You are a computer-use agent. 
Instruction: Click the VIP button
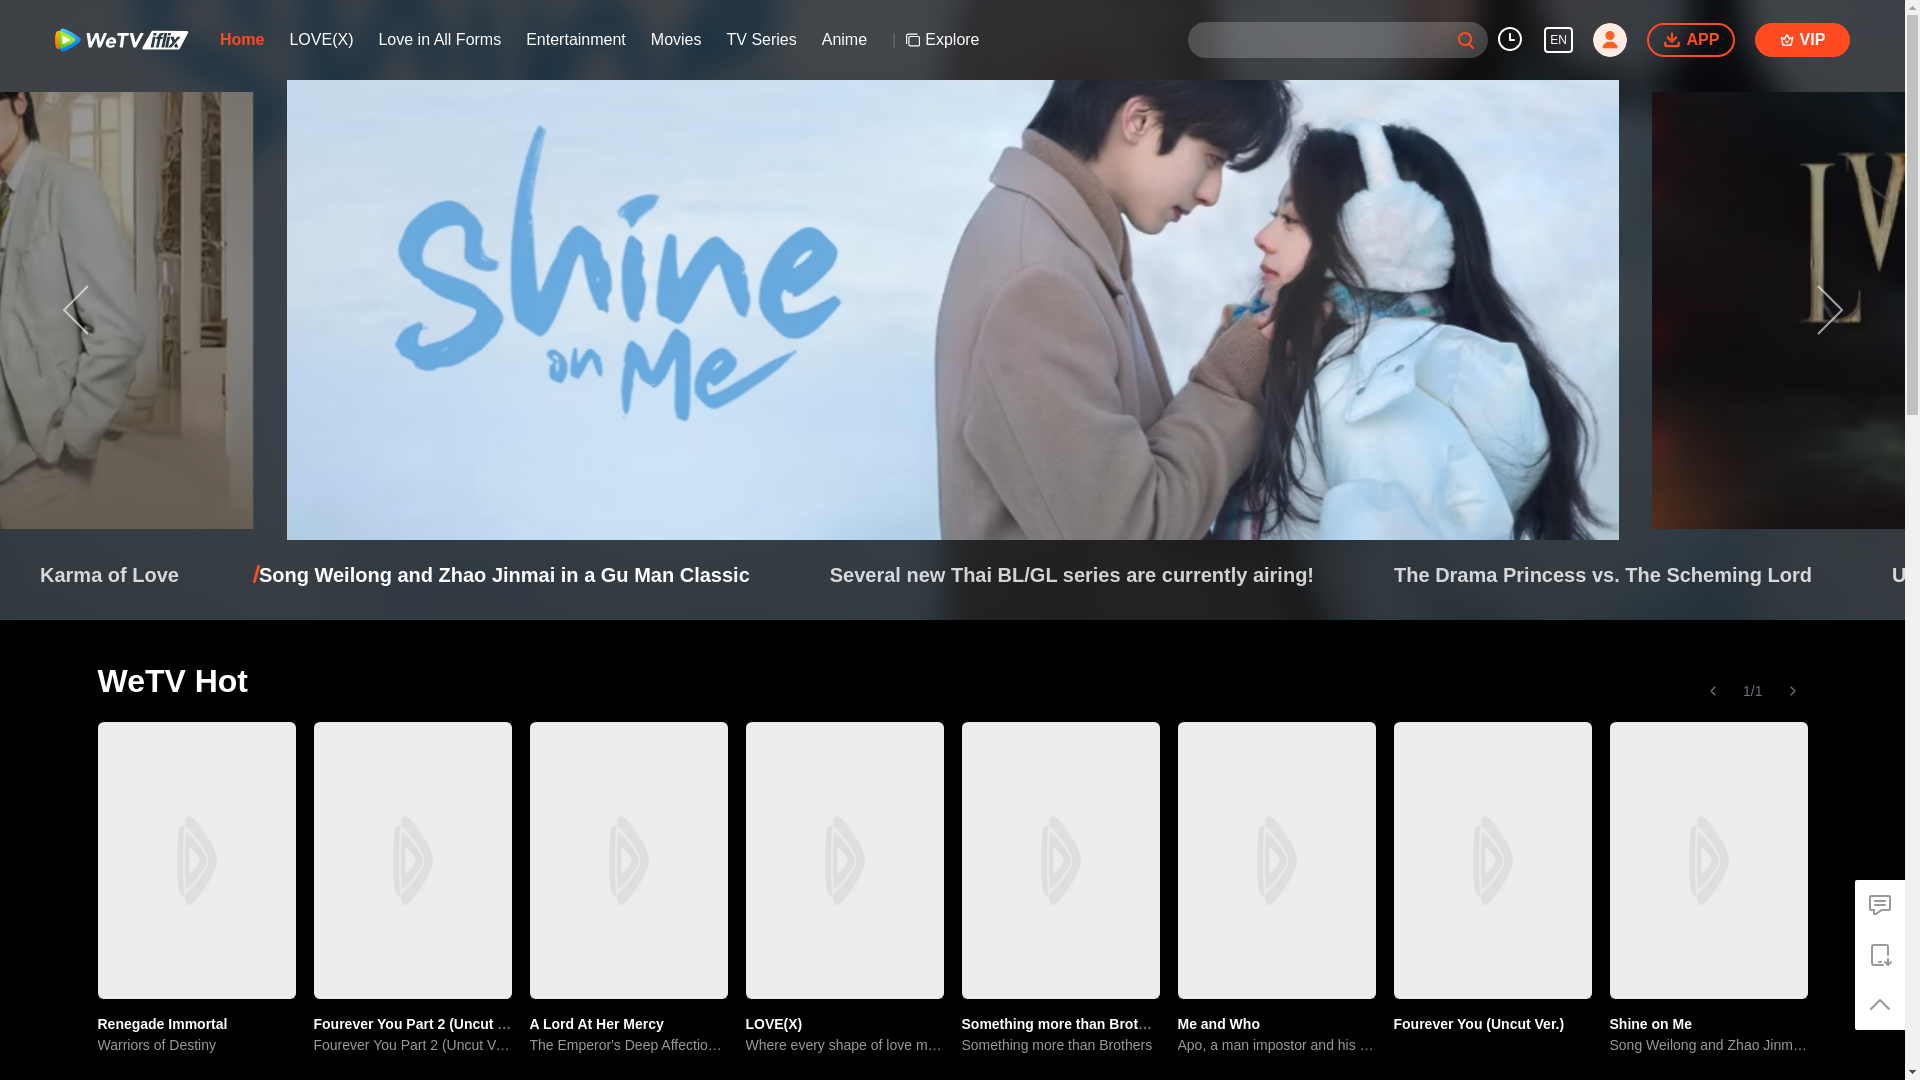pos(1801,40)
